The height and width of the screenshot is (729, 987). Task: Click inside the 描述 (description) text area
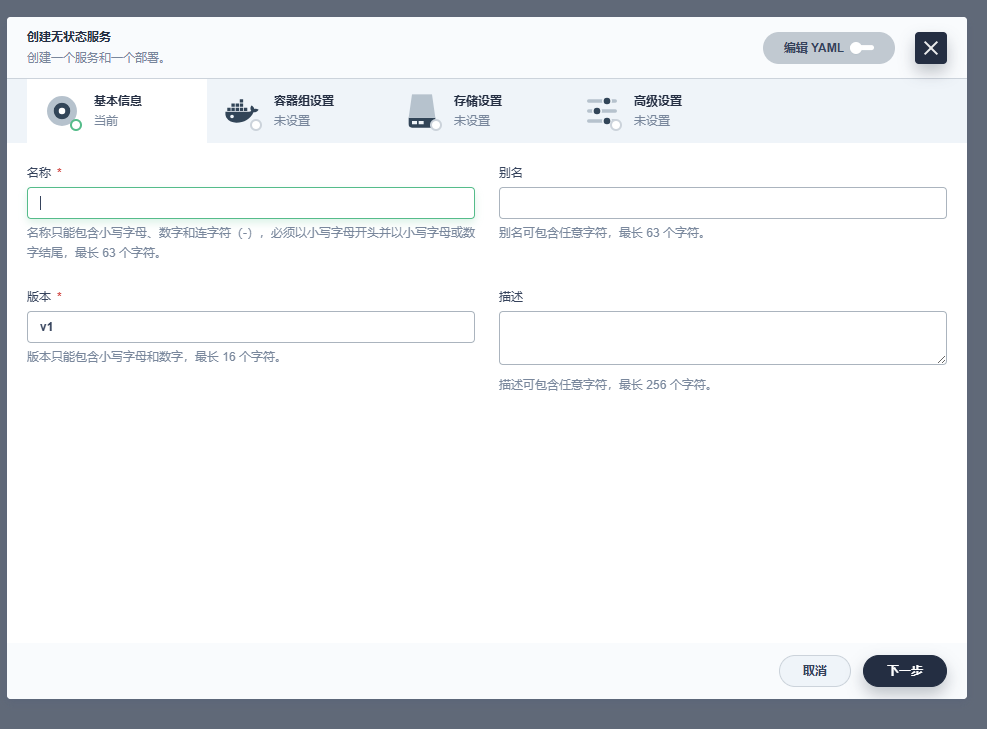(720, 337)
